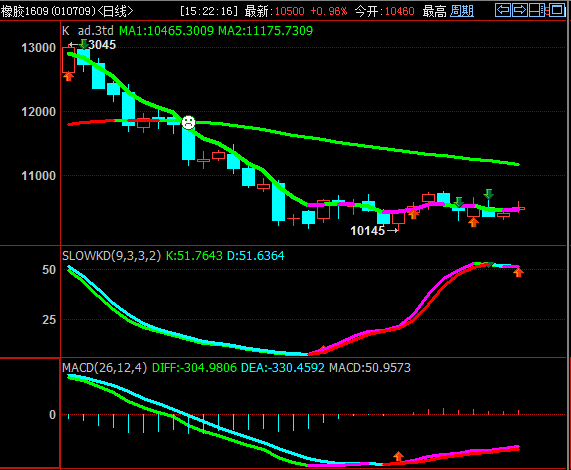
Task: Click the SLOWKD(9,3,3,2) indicator label
Action: coord(111,256)
